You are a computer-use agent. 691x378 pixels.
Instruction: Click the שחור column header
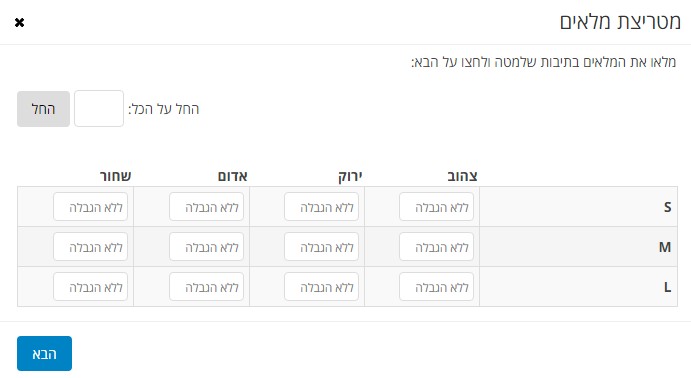click(115, 176)
